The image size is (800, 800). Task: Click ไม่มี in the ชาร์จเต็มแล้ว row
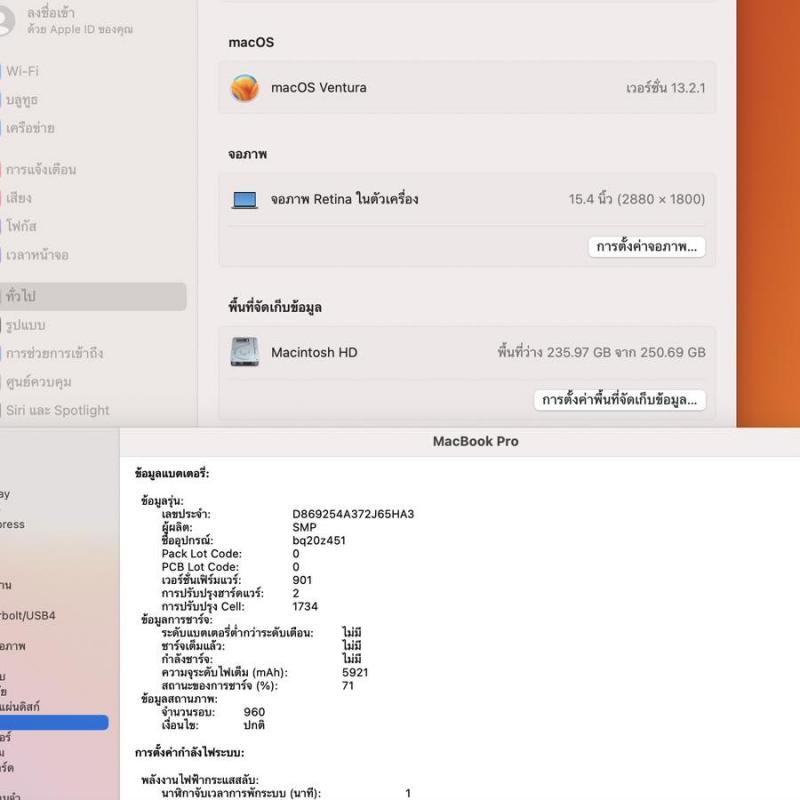[x=352, y=646]
